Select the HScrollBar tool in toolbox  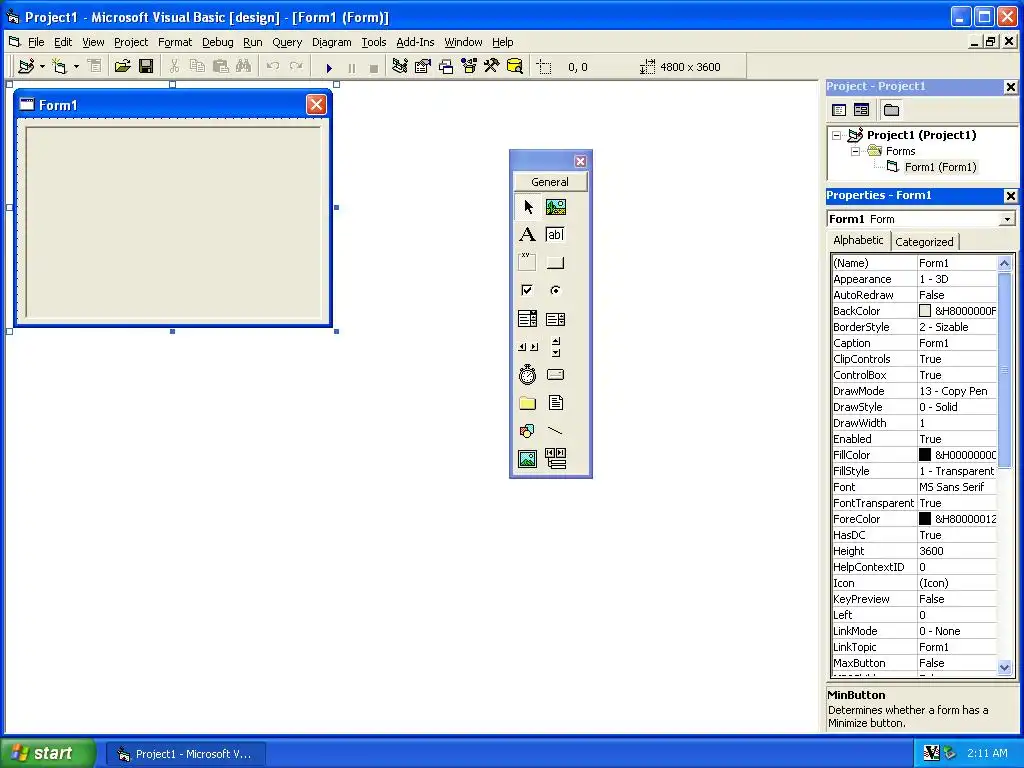point(528,347)
